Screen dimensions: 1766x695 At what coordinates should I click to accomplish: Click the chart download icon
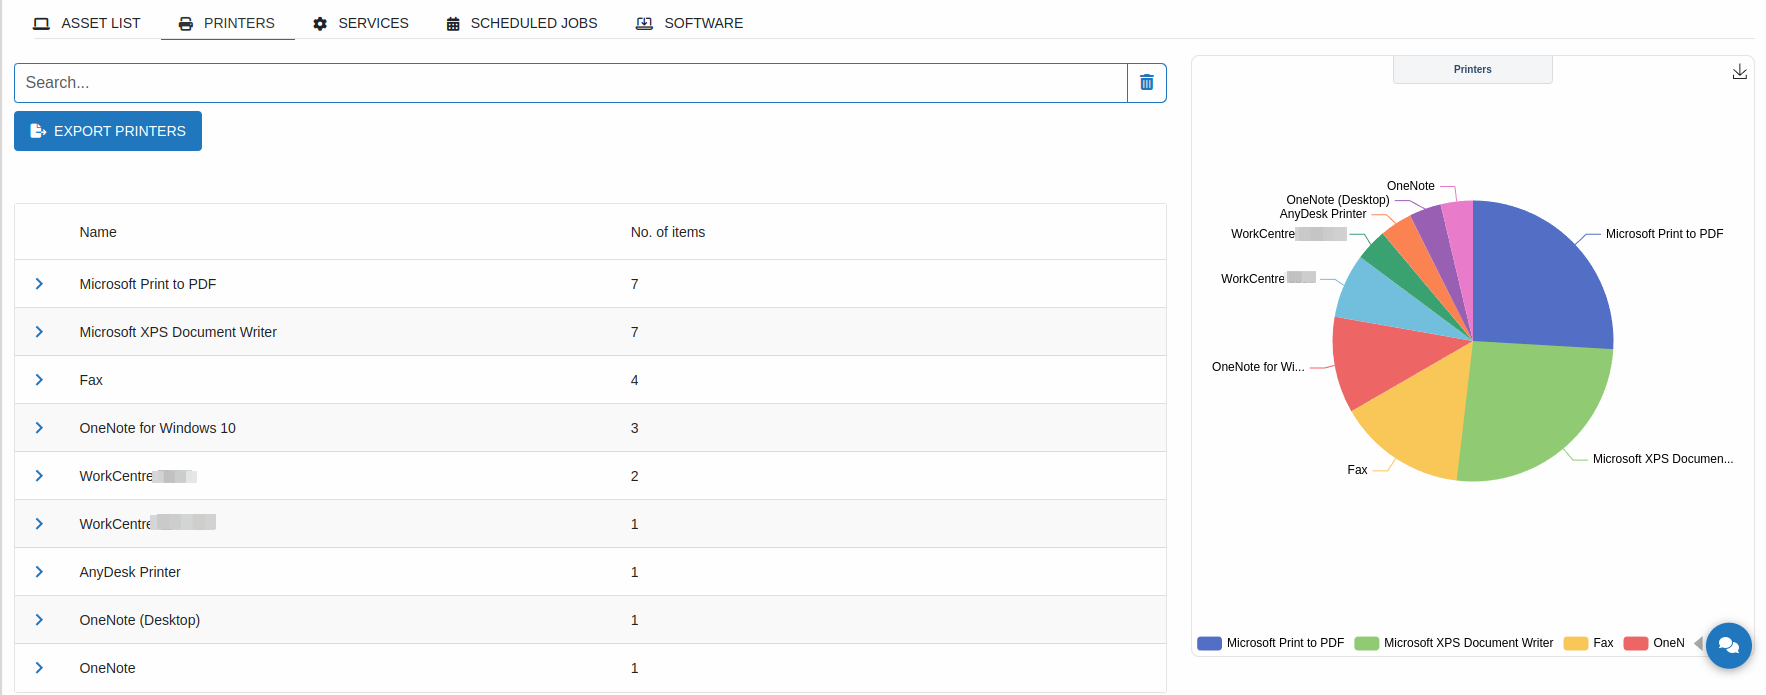pyautogui.click(x=1739, y=72)
